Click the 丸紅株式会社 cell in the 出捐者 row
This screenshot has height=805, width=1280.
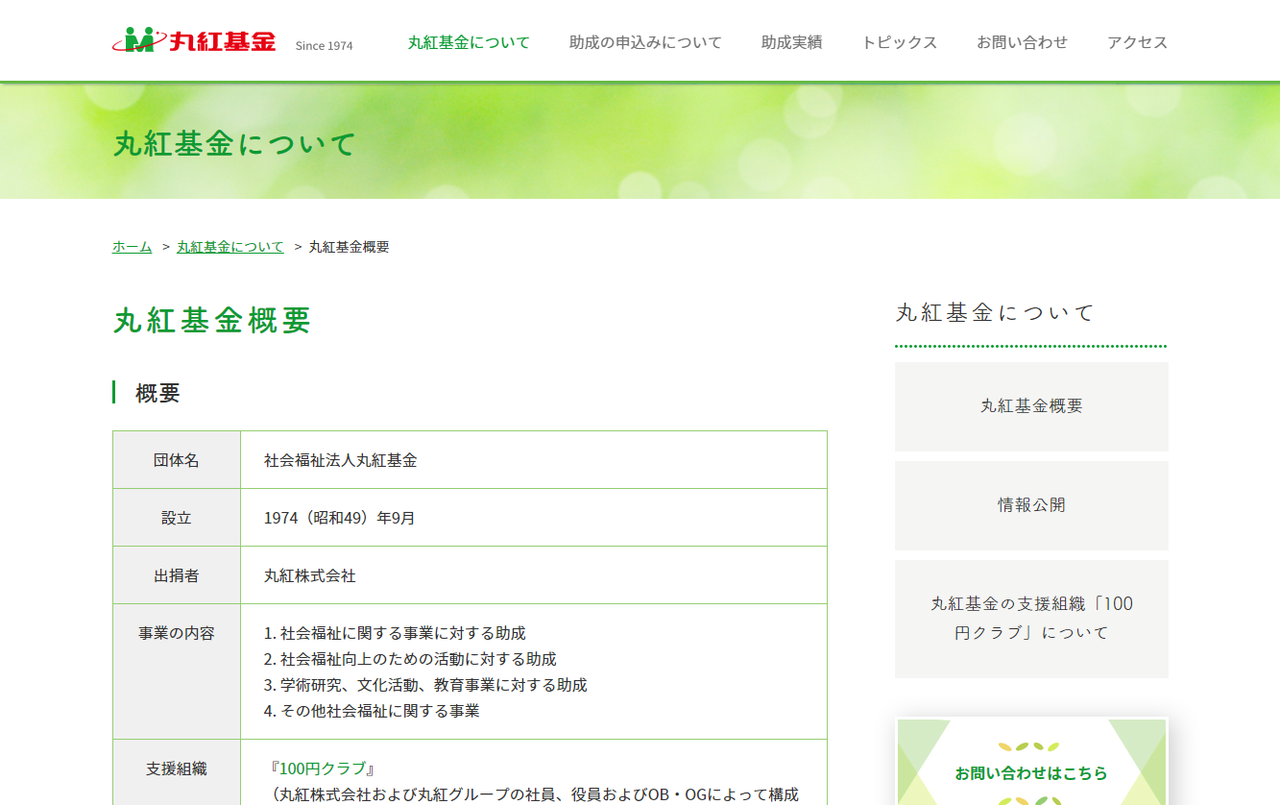[x=310, y=576]
